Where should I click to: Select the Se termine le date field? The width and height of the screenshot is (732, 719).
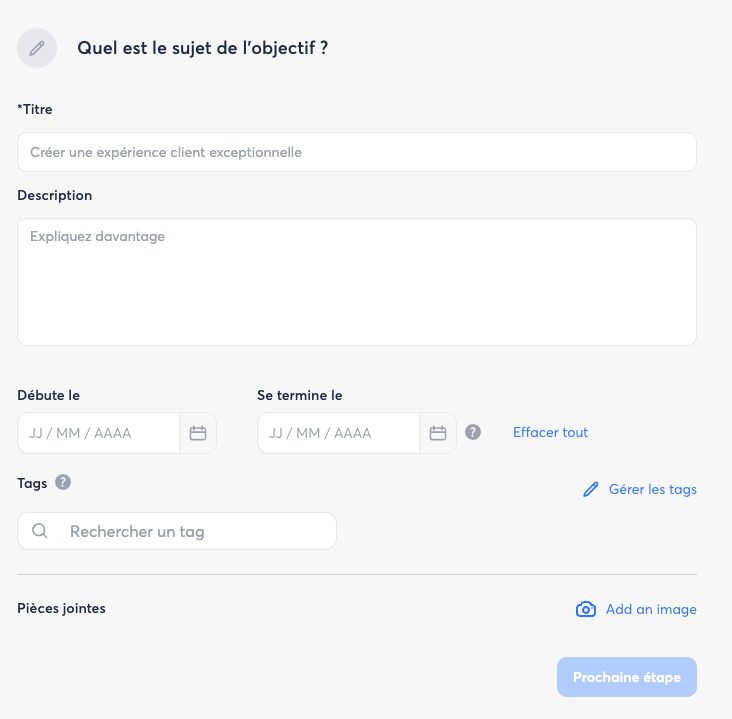tap(338, 433)
